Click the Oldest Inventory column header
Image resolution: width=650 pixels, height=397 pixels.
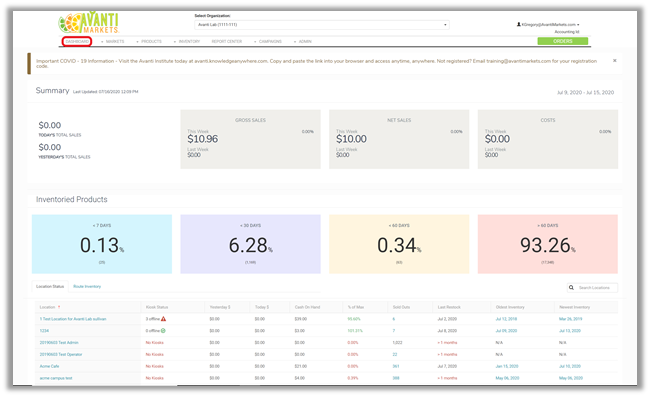pos(510,307)
